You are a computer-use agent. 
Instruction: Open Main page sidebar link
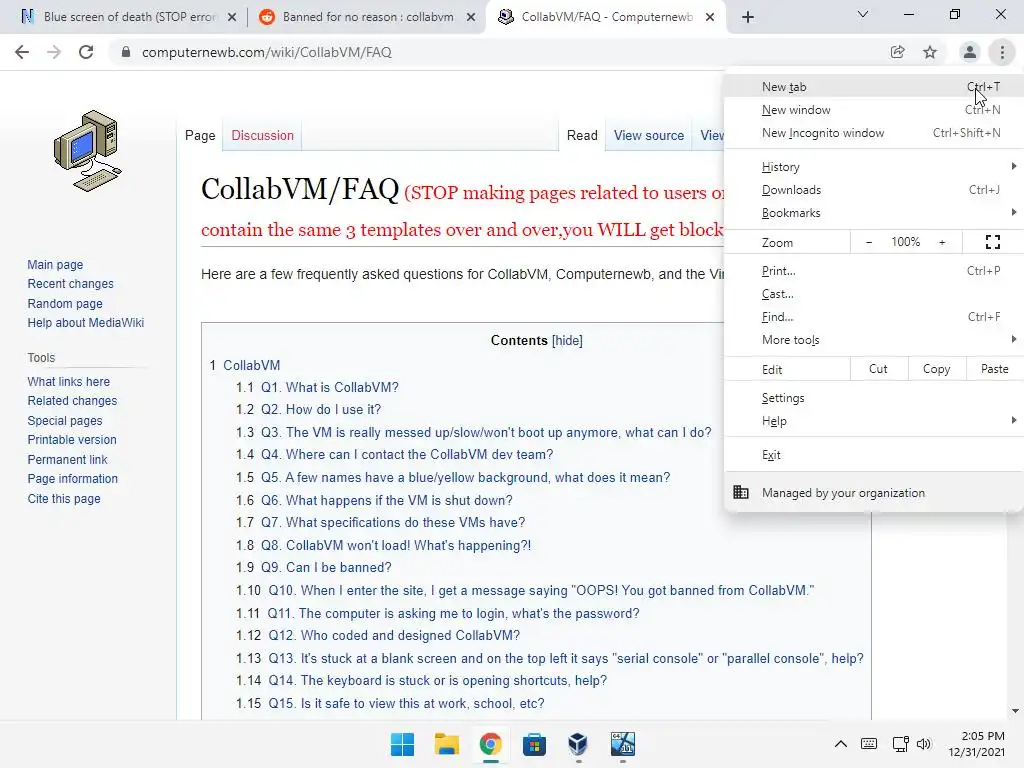[56, 264]
